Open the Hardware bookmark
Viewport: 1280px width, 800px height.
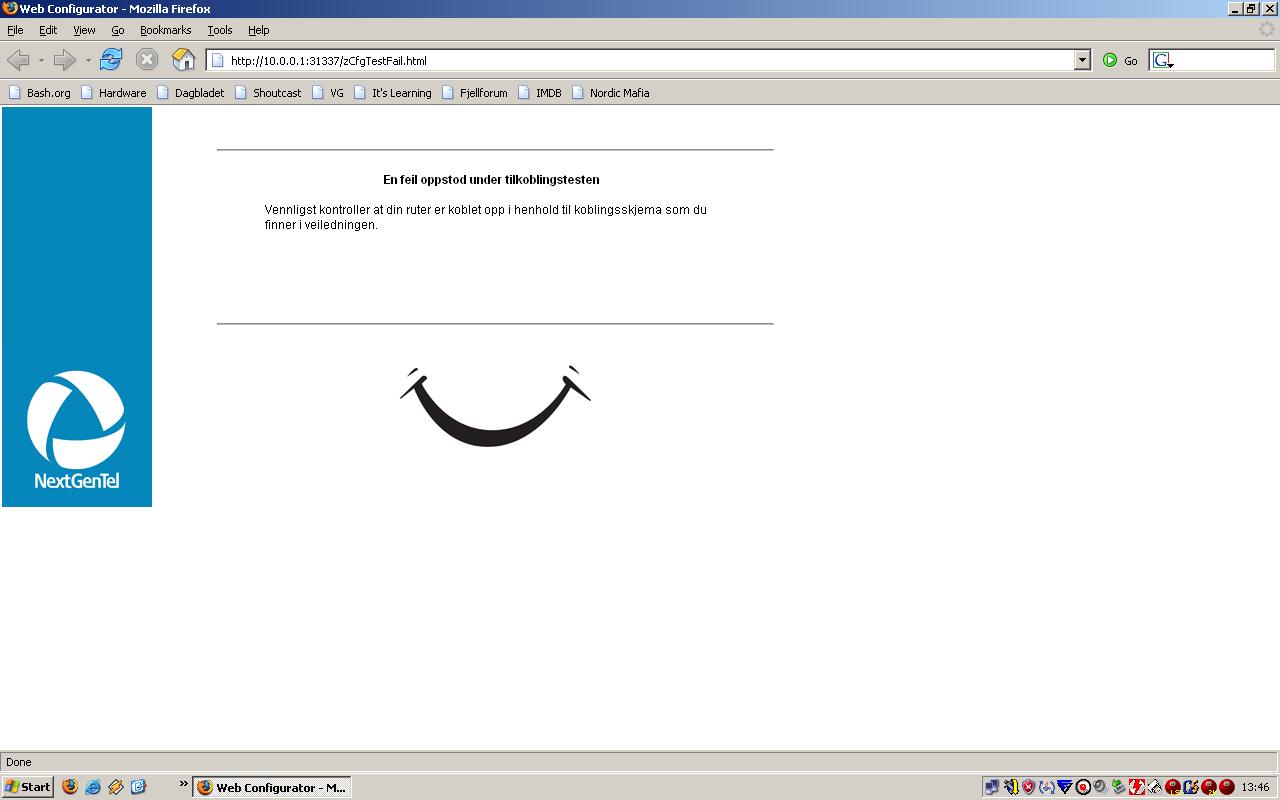coord(114,93)
